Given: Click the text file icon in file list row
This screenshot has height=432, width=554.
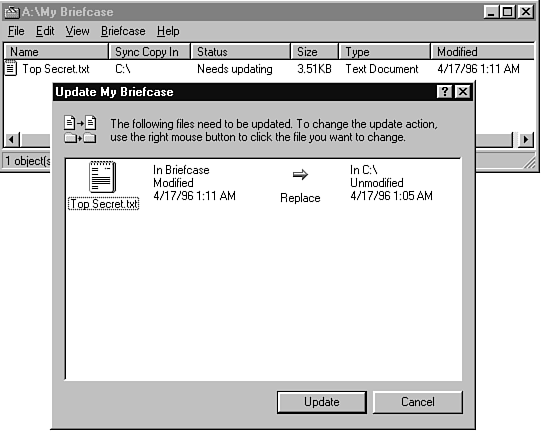Looking at the screenshot, I should click(11, 69).
